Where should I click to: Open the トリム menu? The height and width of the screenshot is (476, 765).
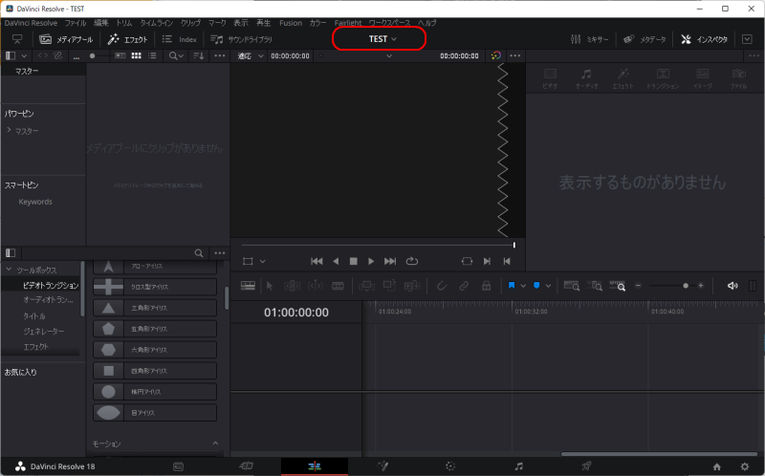click(x=124, y=23)
